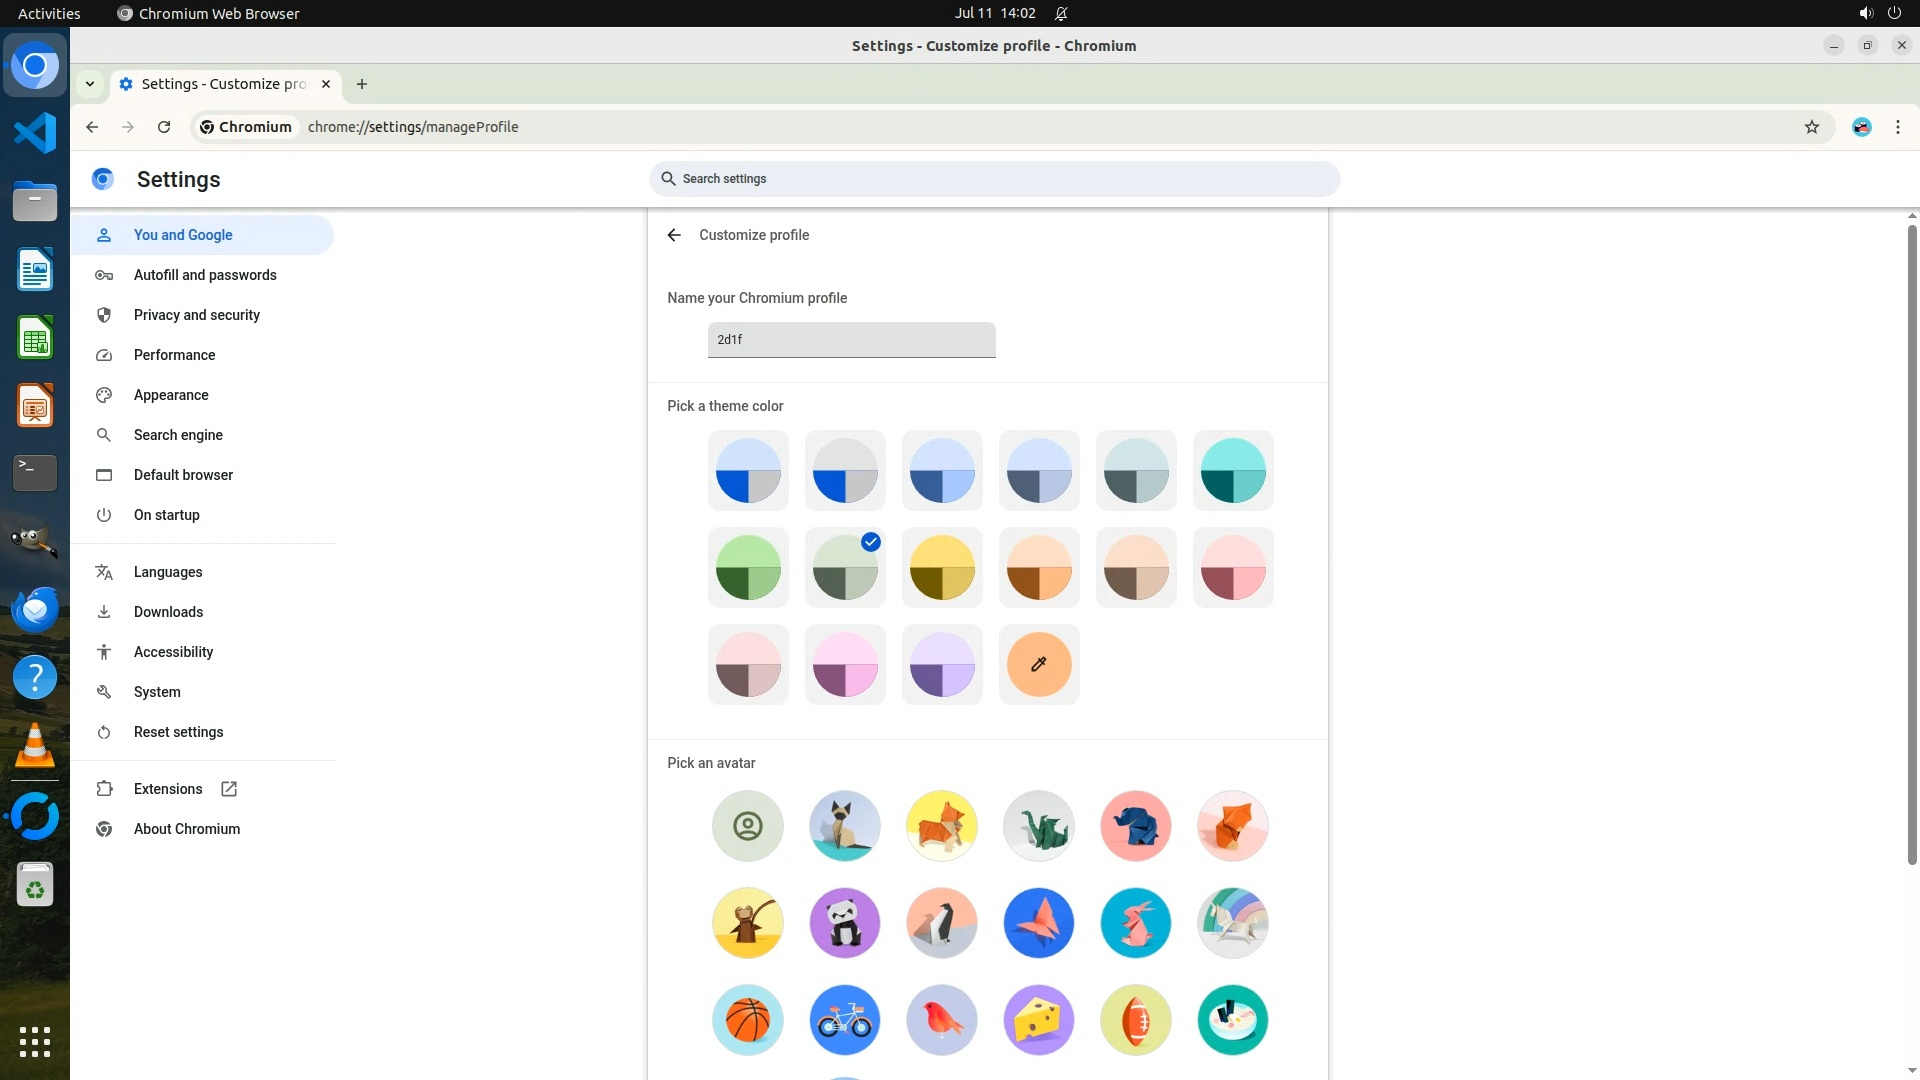The width and height of the screenshot is (1920, 1080).
Task: Open Extensions external link icon
Action: click(x=229, y=789)
